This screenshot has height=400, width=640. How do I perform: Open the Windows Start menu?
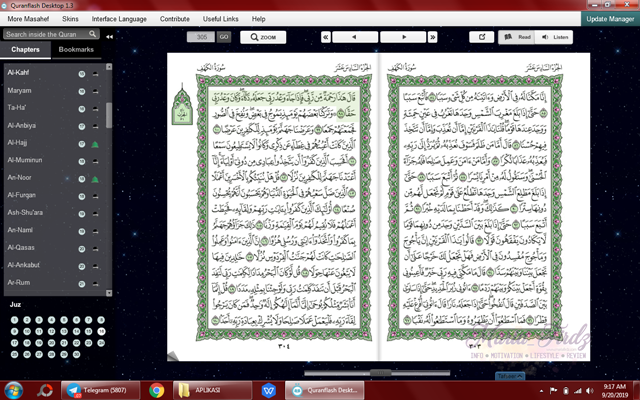14,390
